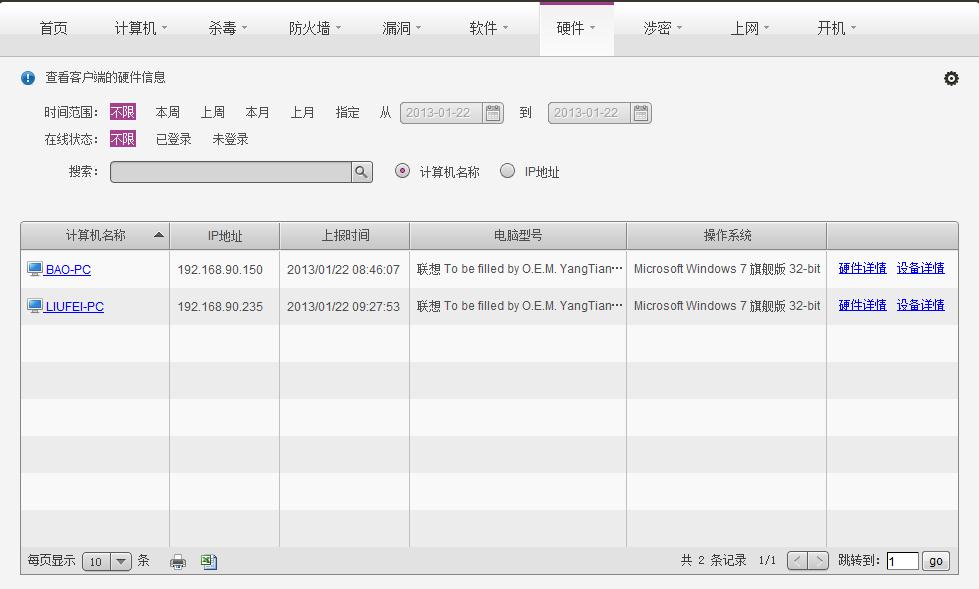Expand the 硬件 menu

click(576, 28)
